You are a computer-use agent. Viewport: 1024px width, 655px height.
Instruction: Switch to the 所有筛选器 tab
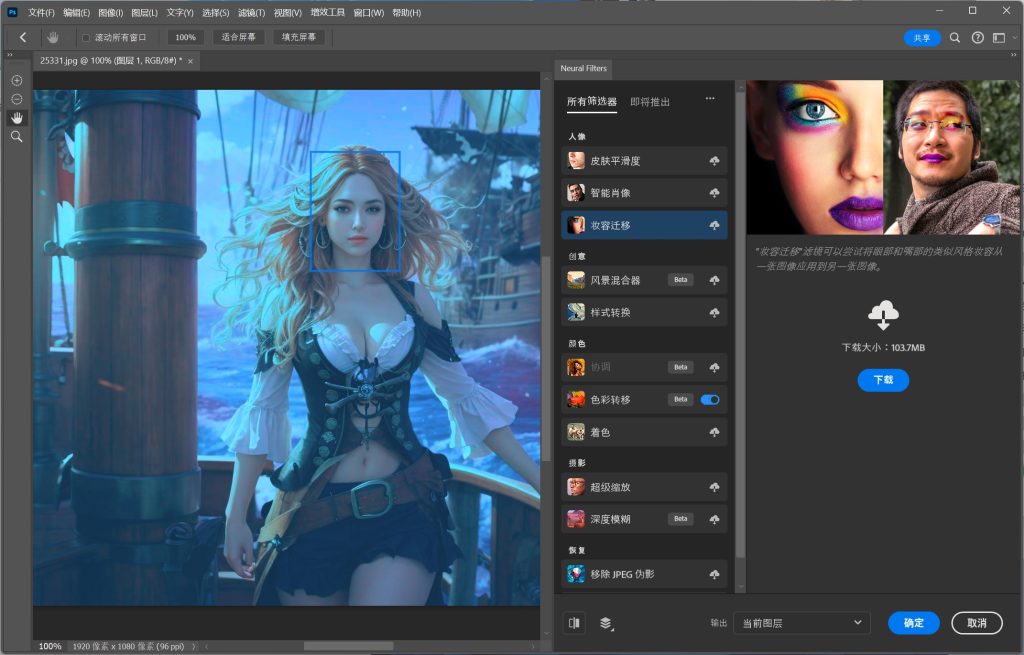[x=592, y=102]
